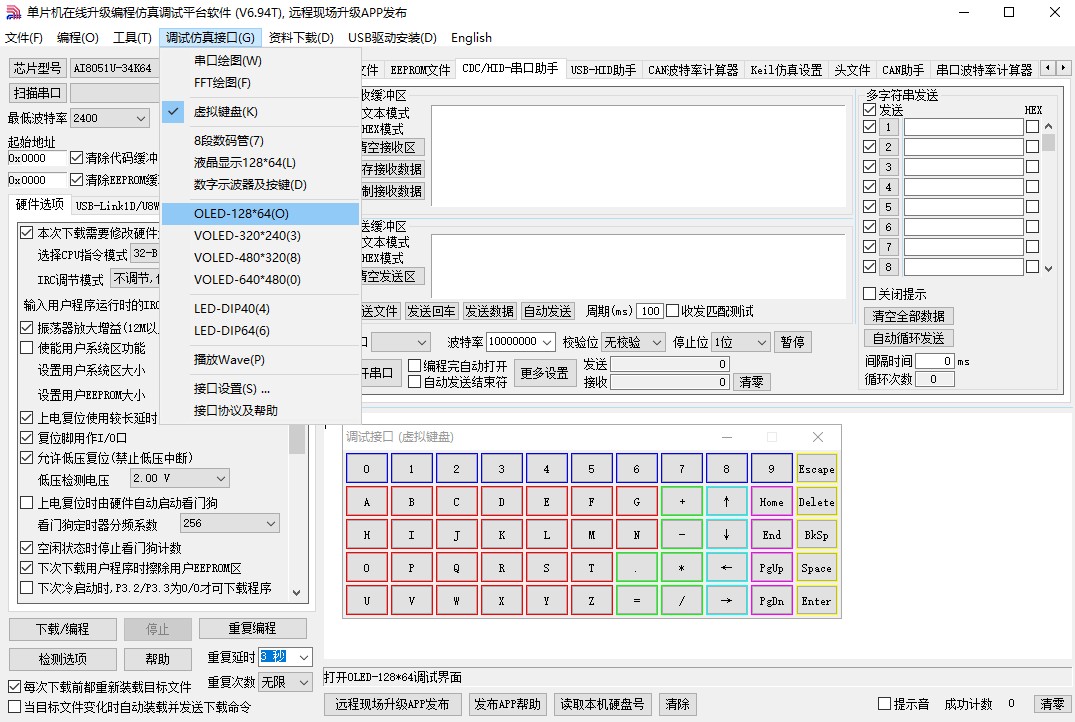This screenshot has height=722, width=1075.
Task: Click the Enter key on virtual keyboard
Action: point(816,601)
